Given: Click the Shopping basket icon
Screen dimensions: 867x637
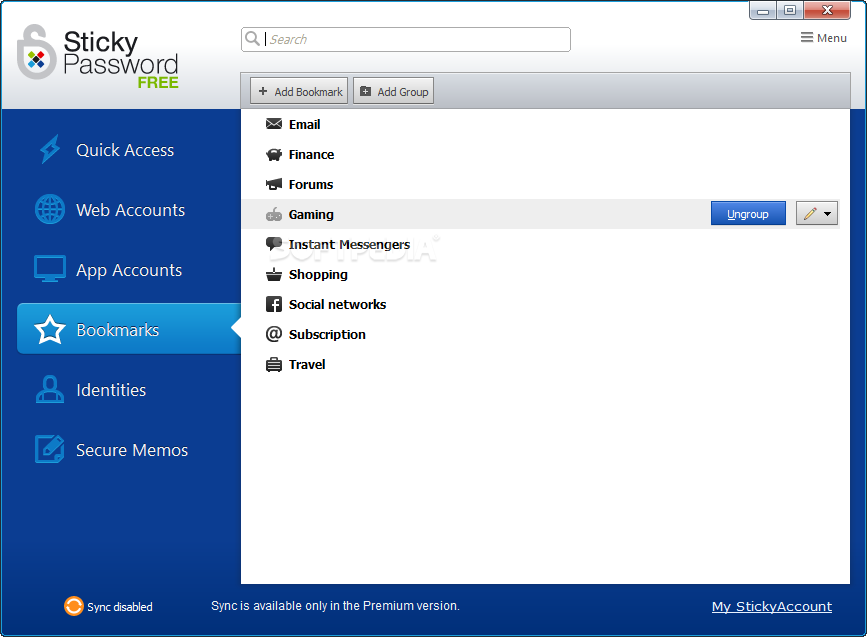Looking at the screenshot, I should [274, 274].
